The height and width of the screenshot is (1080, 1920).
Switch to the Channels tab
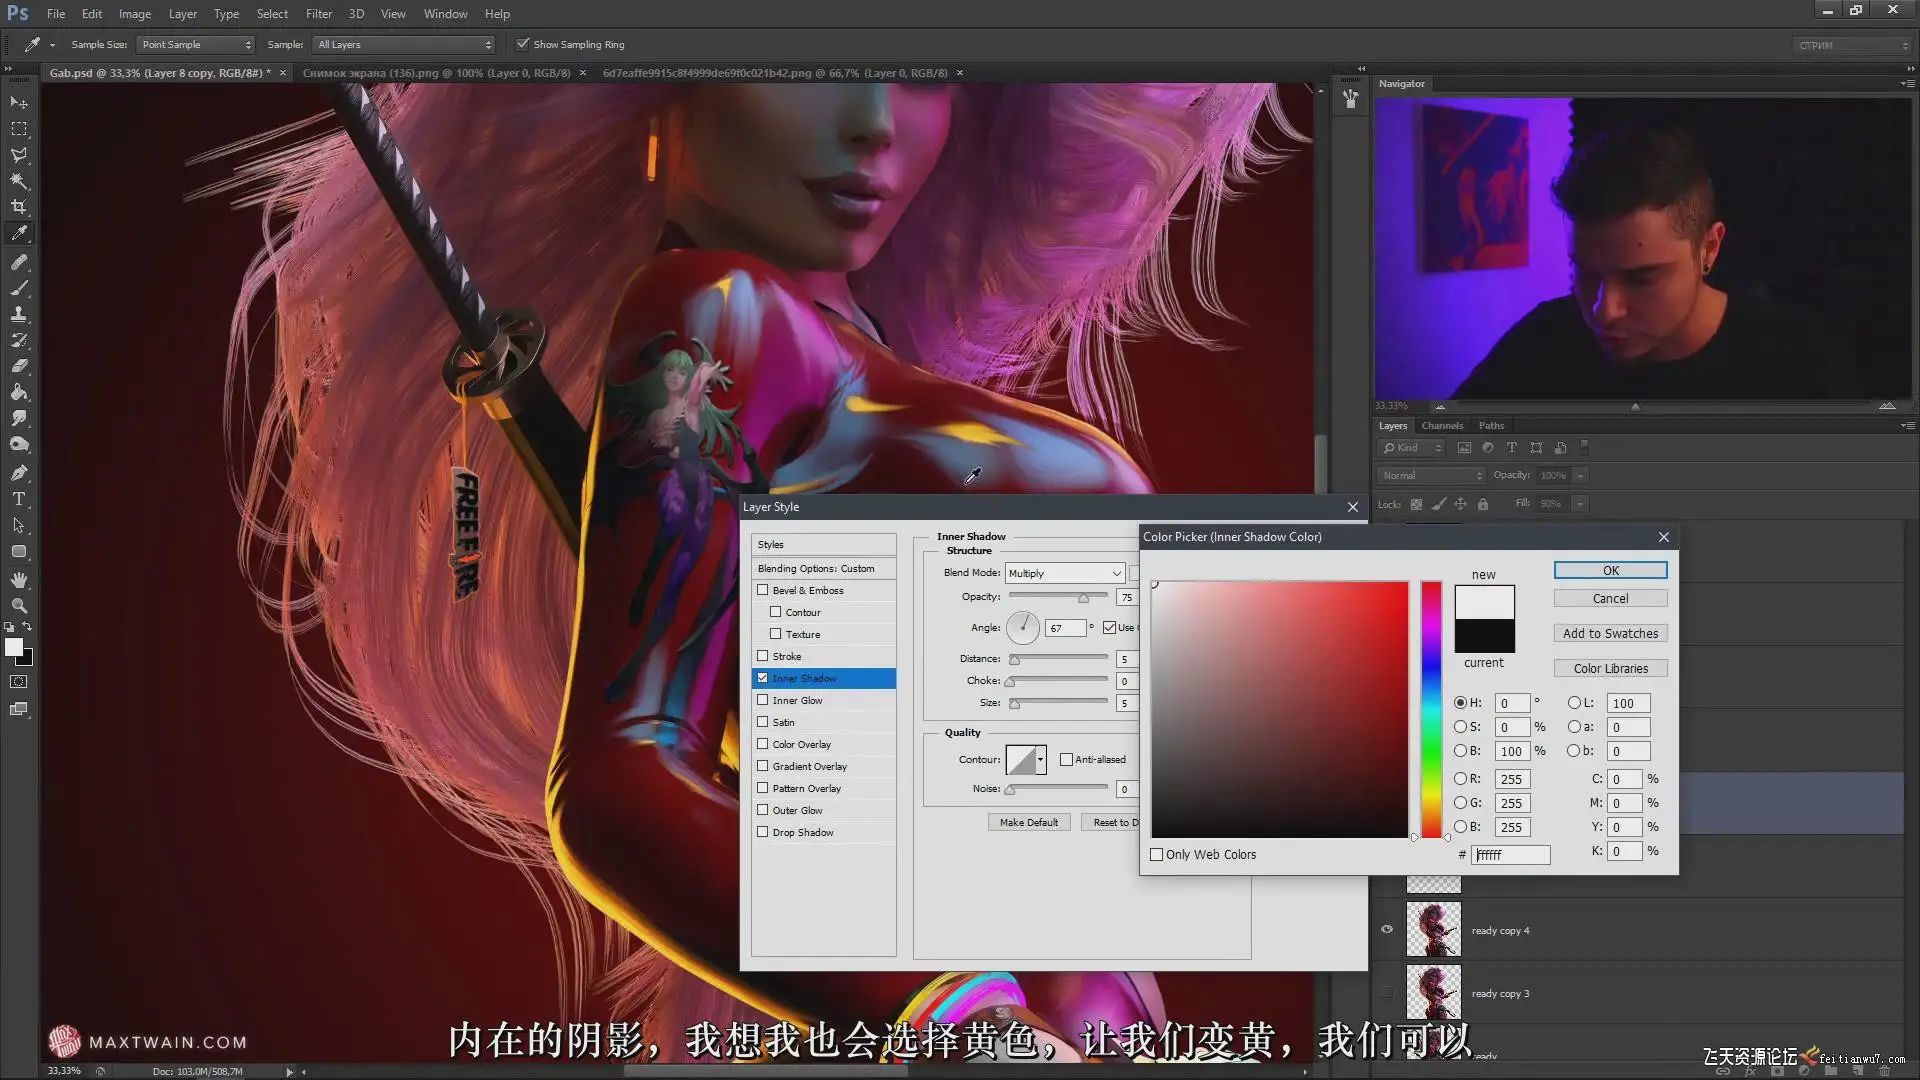point(1442,426)
